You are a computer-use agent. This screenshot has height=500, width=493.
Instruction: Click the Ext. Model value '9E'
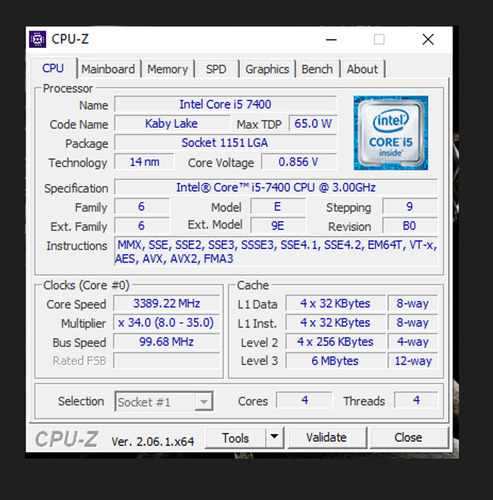tap(278, 226)
